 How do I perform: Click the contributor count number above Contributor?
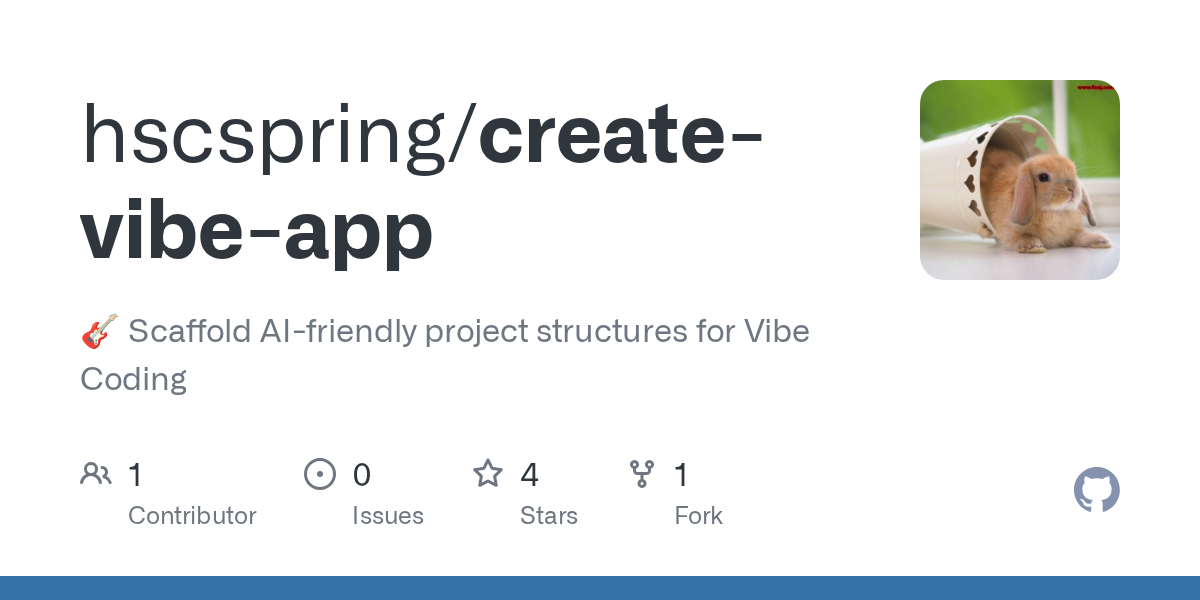(x=135, y=474)
